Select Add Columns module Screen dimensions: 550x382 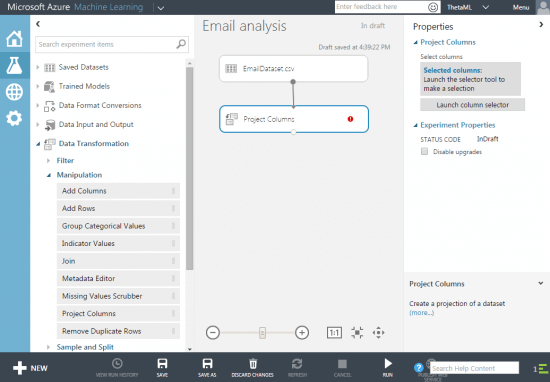pos(118,191)
